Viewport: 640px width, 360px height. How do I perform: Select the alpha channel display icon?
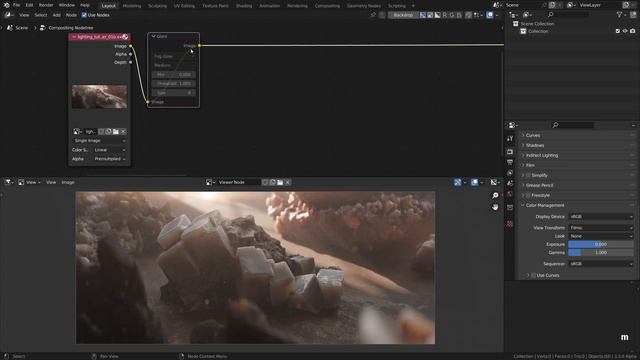[x=438, y=15]
